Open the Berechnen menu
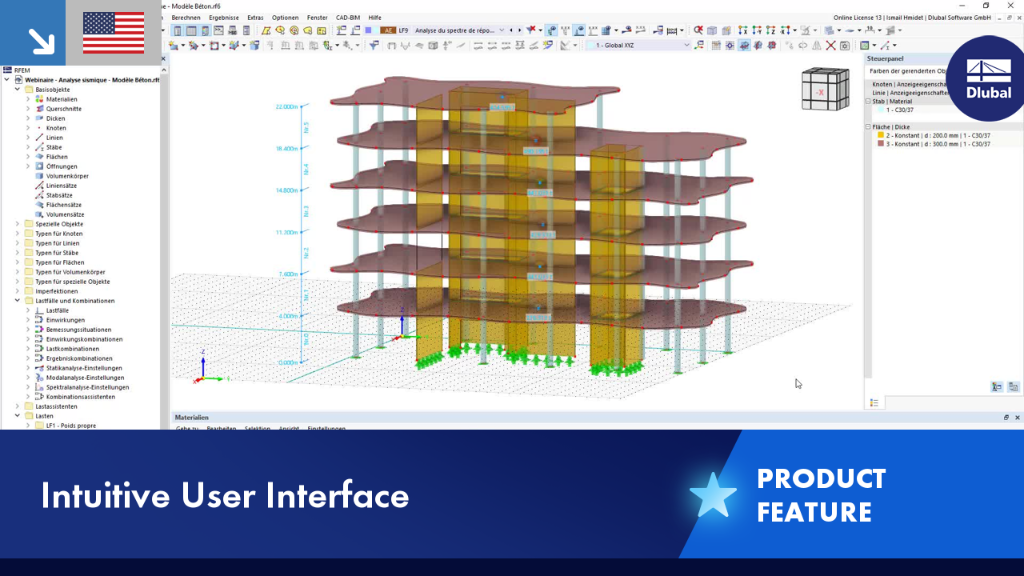1024x576 pixels. 186,18
